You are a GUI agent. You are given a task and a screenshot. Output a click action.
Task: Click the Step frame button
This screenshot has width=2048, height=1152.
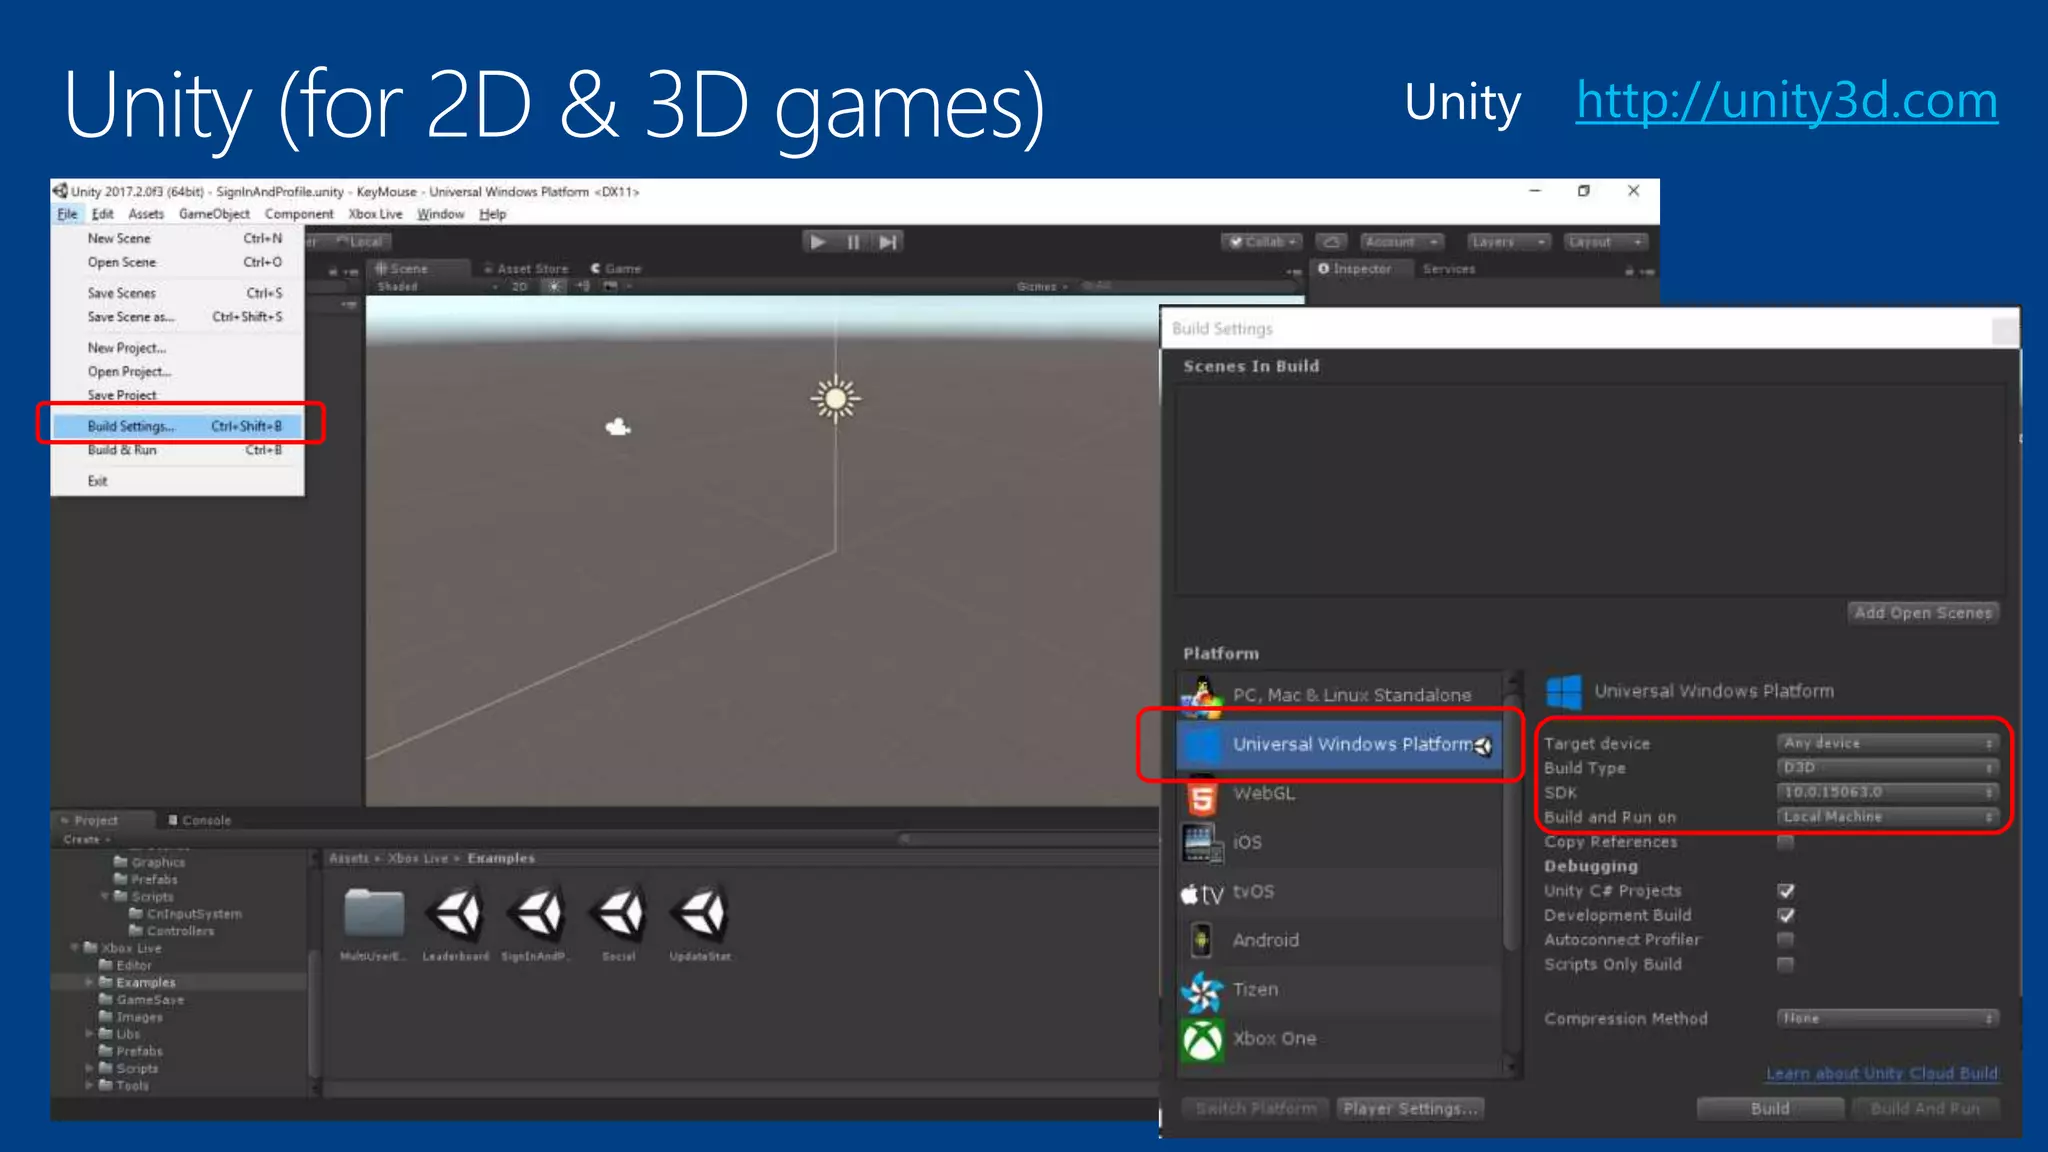(x=888, y=242)
